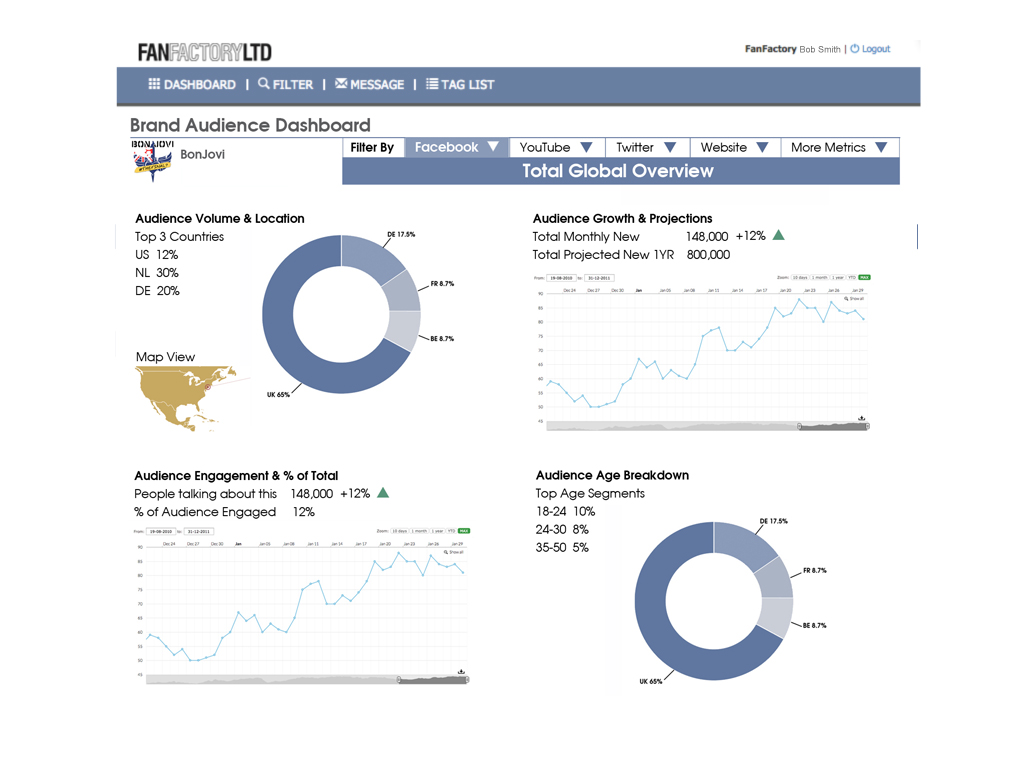1024x768 pixels.
Task: Click the Show all magnifier on Audience Engagement chart
Action: [447, 552]
